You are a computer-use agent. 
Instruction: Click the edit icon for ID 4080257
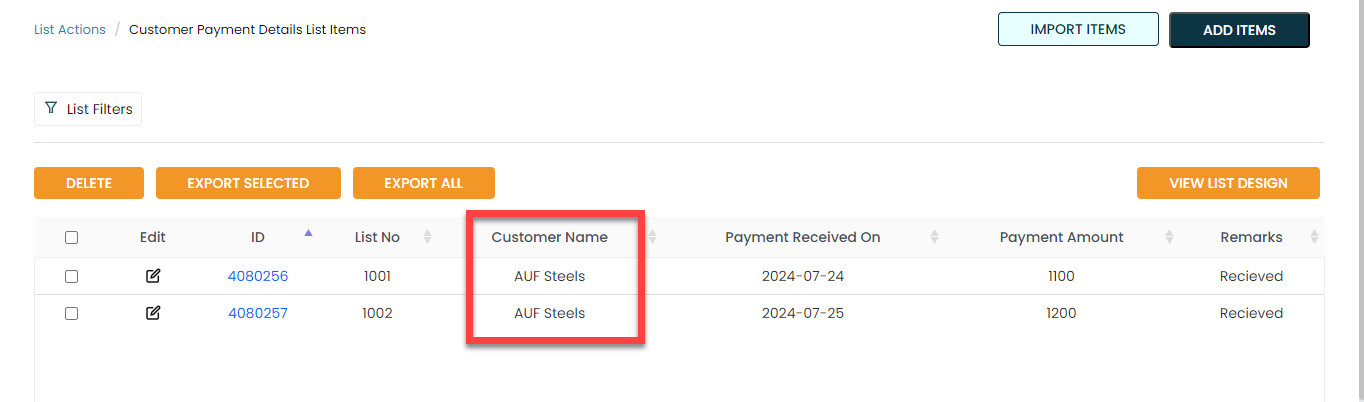[x=153, y=313]
